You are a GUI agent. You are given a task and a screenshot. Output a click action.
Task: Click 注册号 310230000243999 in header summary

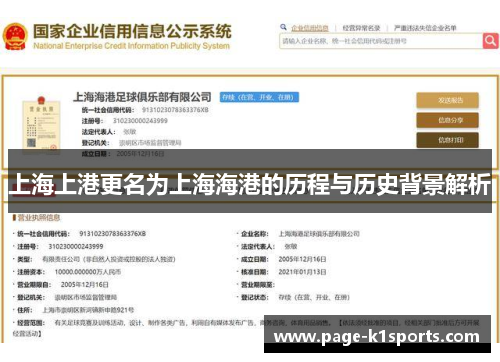tap(140, 121)
